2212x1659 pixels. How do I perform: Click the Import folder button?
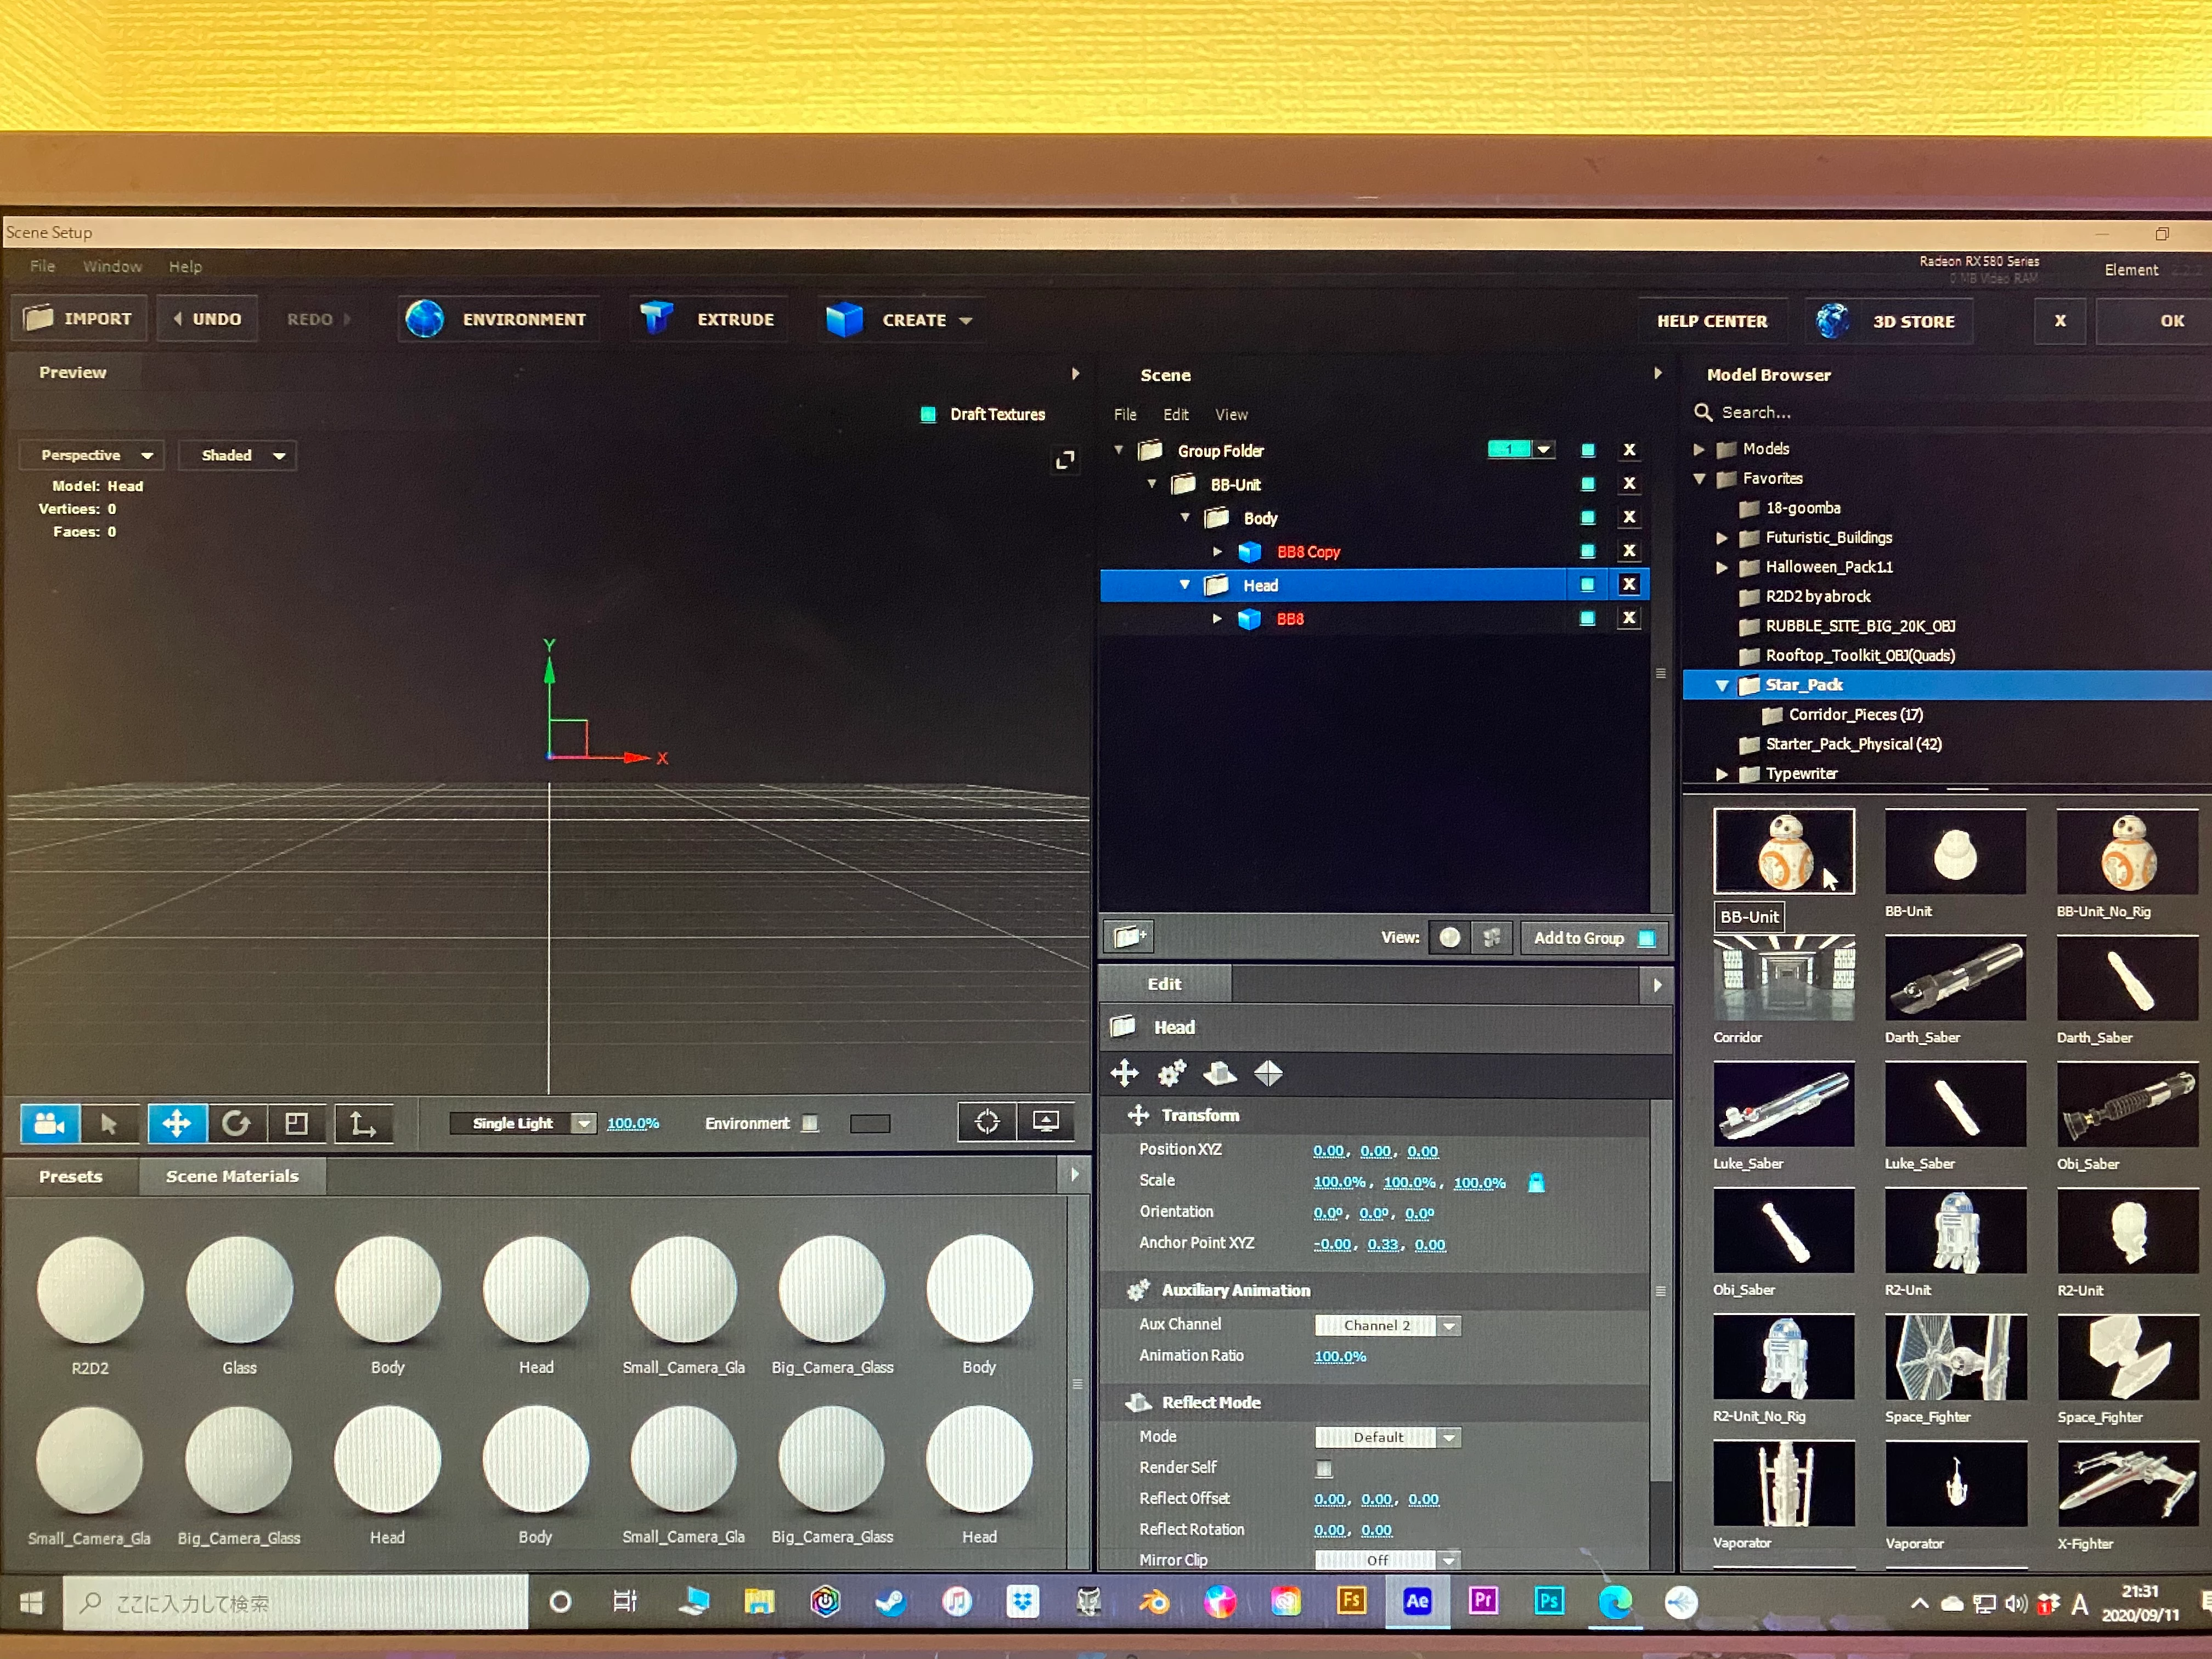pos(79,319)
